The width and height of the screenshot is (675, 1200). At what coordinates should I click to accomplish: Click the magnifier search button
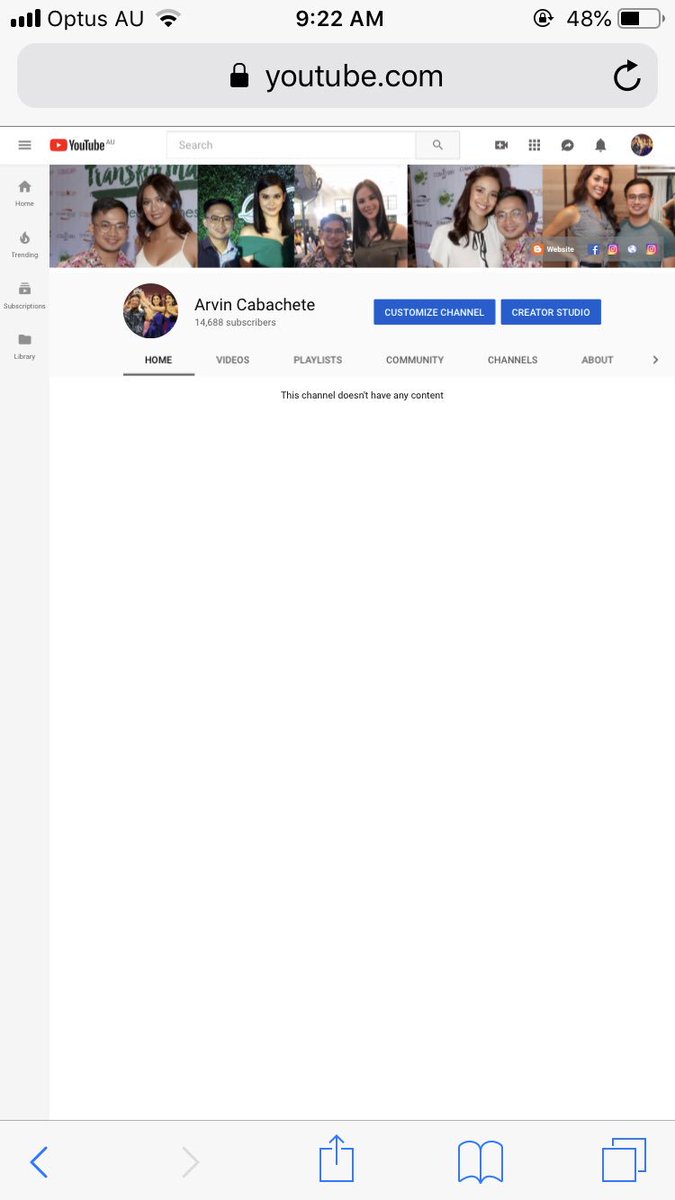(x=438, y=145)
